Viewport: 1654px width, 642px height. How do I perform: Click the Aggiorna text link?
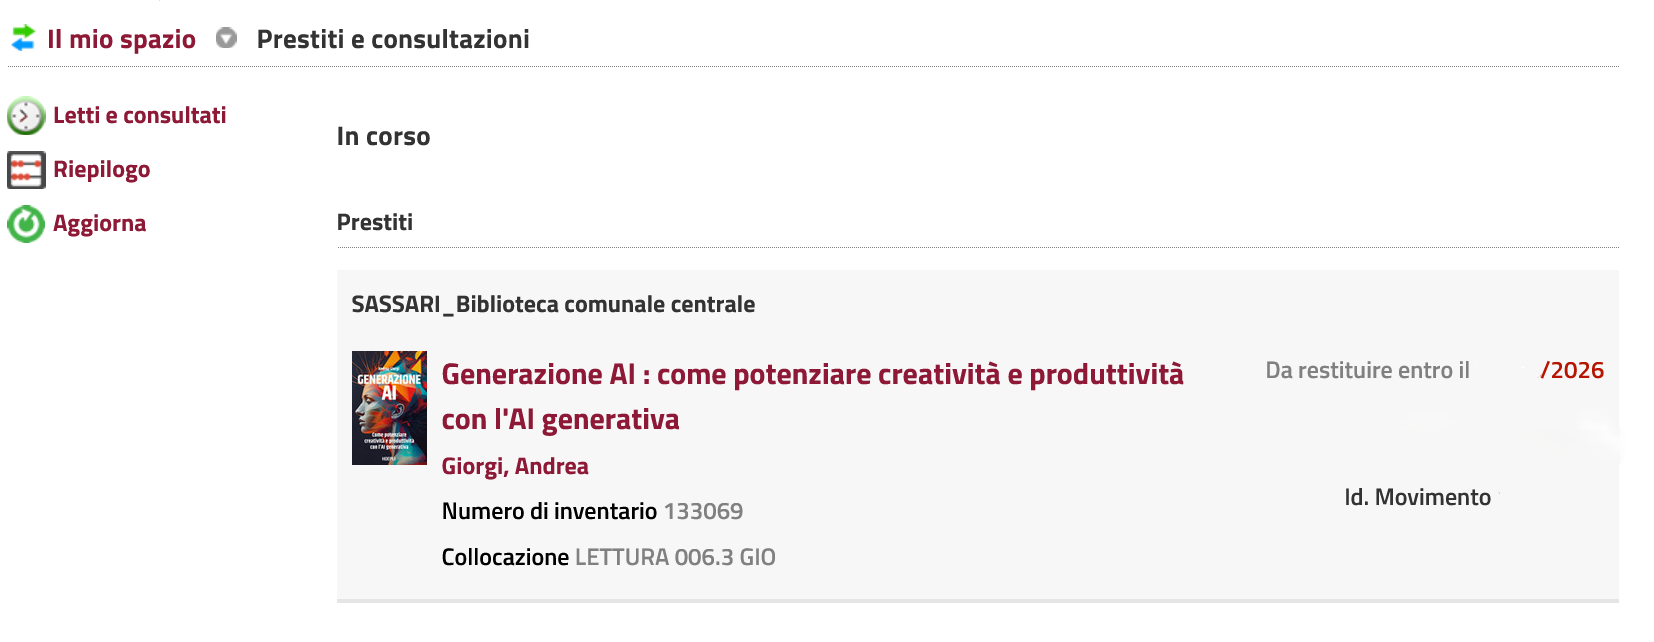(99, 223)
